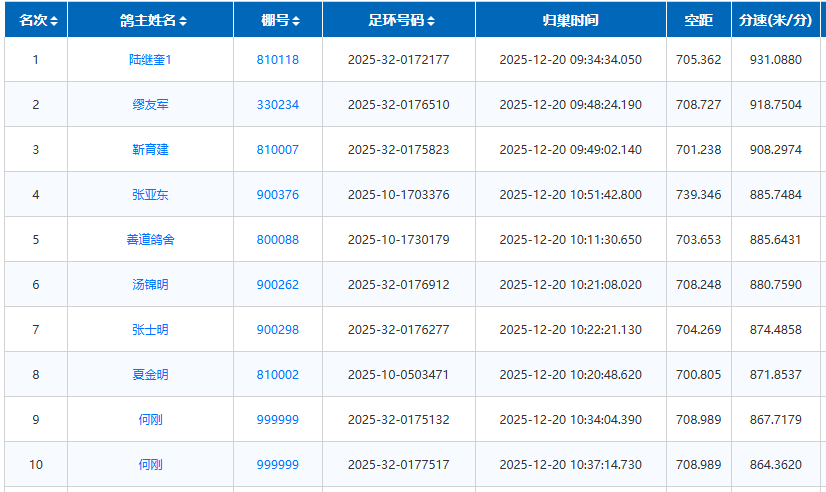This screenshot has width=826, height=492.
Task: Click loft number 900298
Action: [x=277, y=330]
